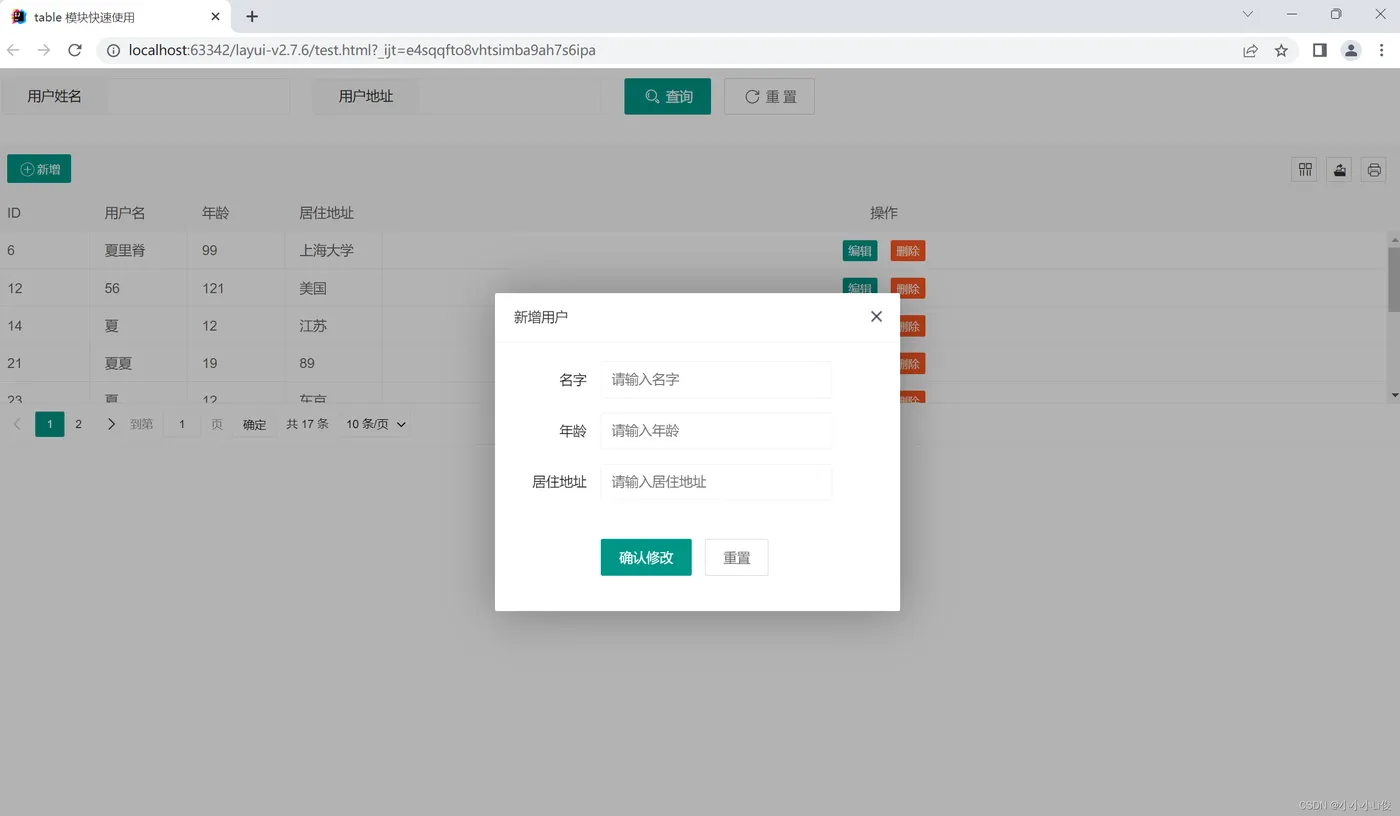Click the new tab plus button

tap(251, 16)
